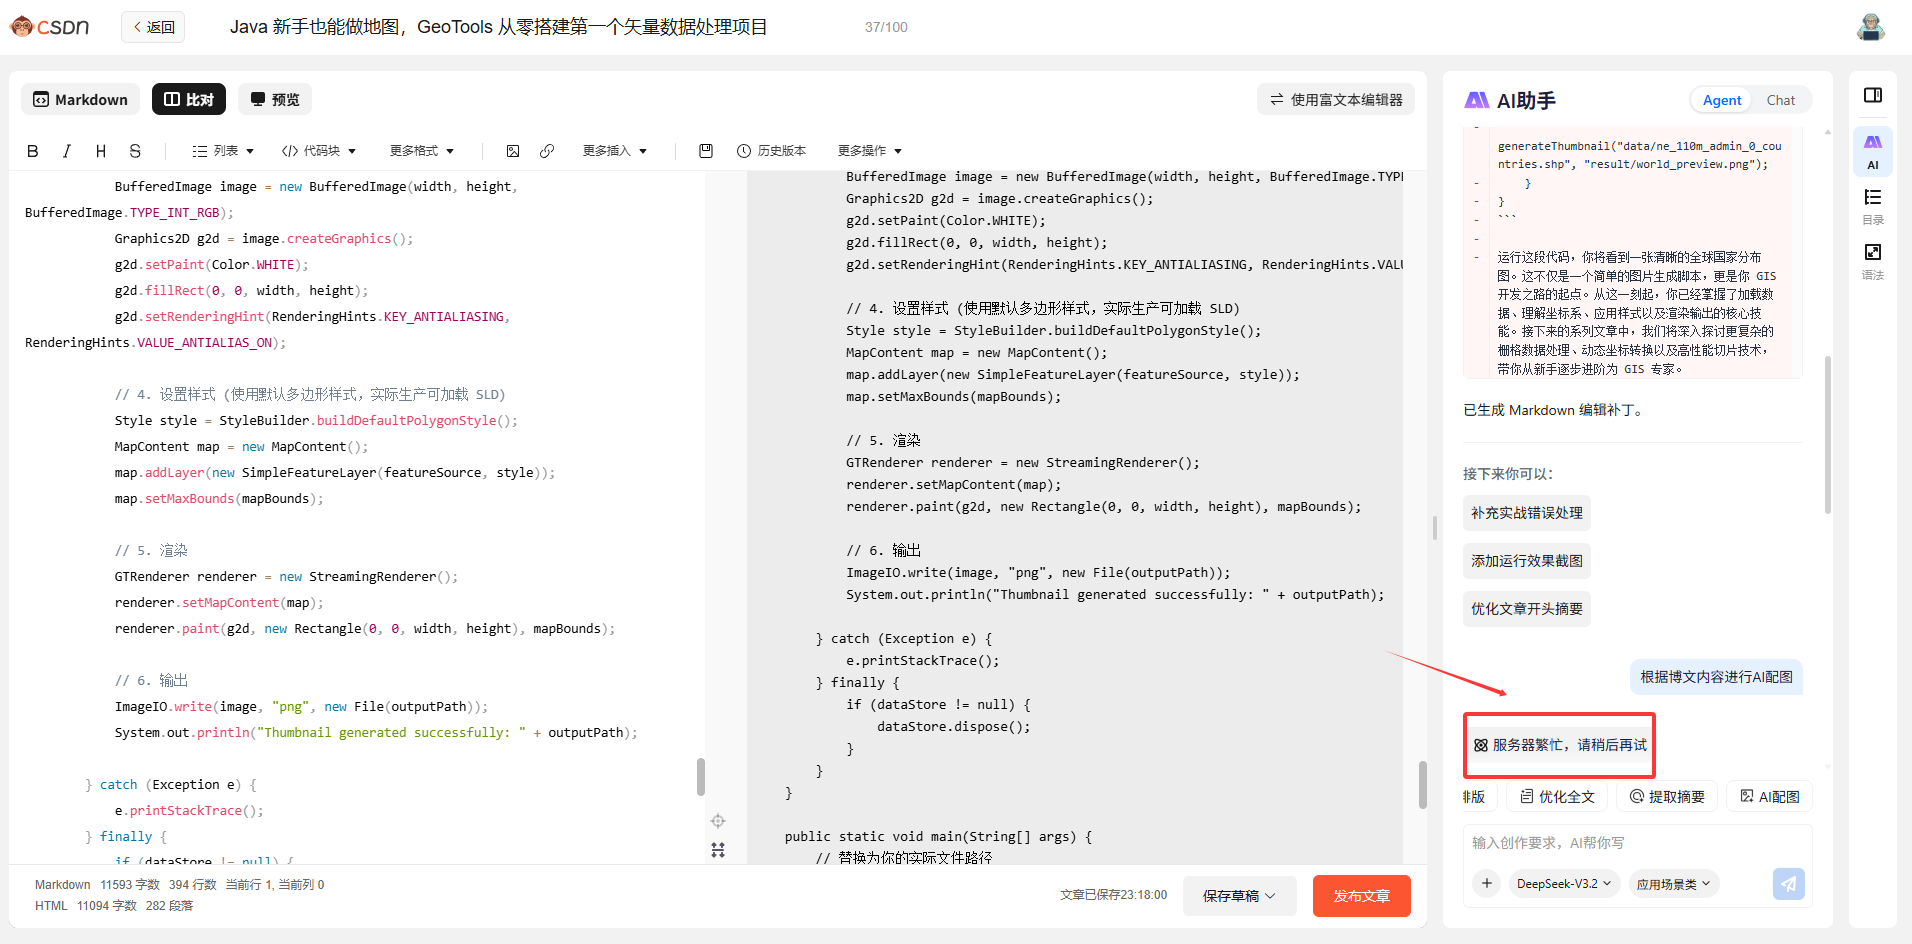Switch to the 比对 compare view tab
Viewport: 1912px width, 944px height.
[x=189, y=99]
